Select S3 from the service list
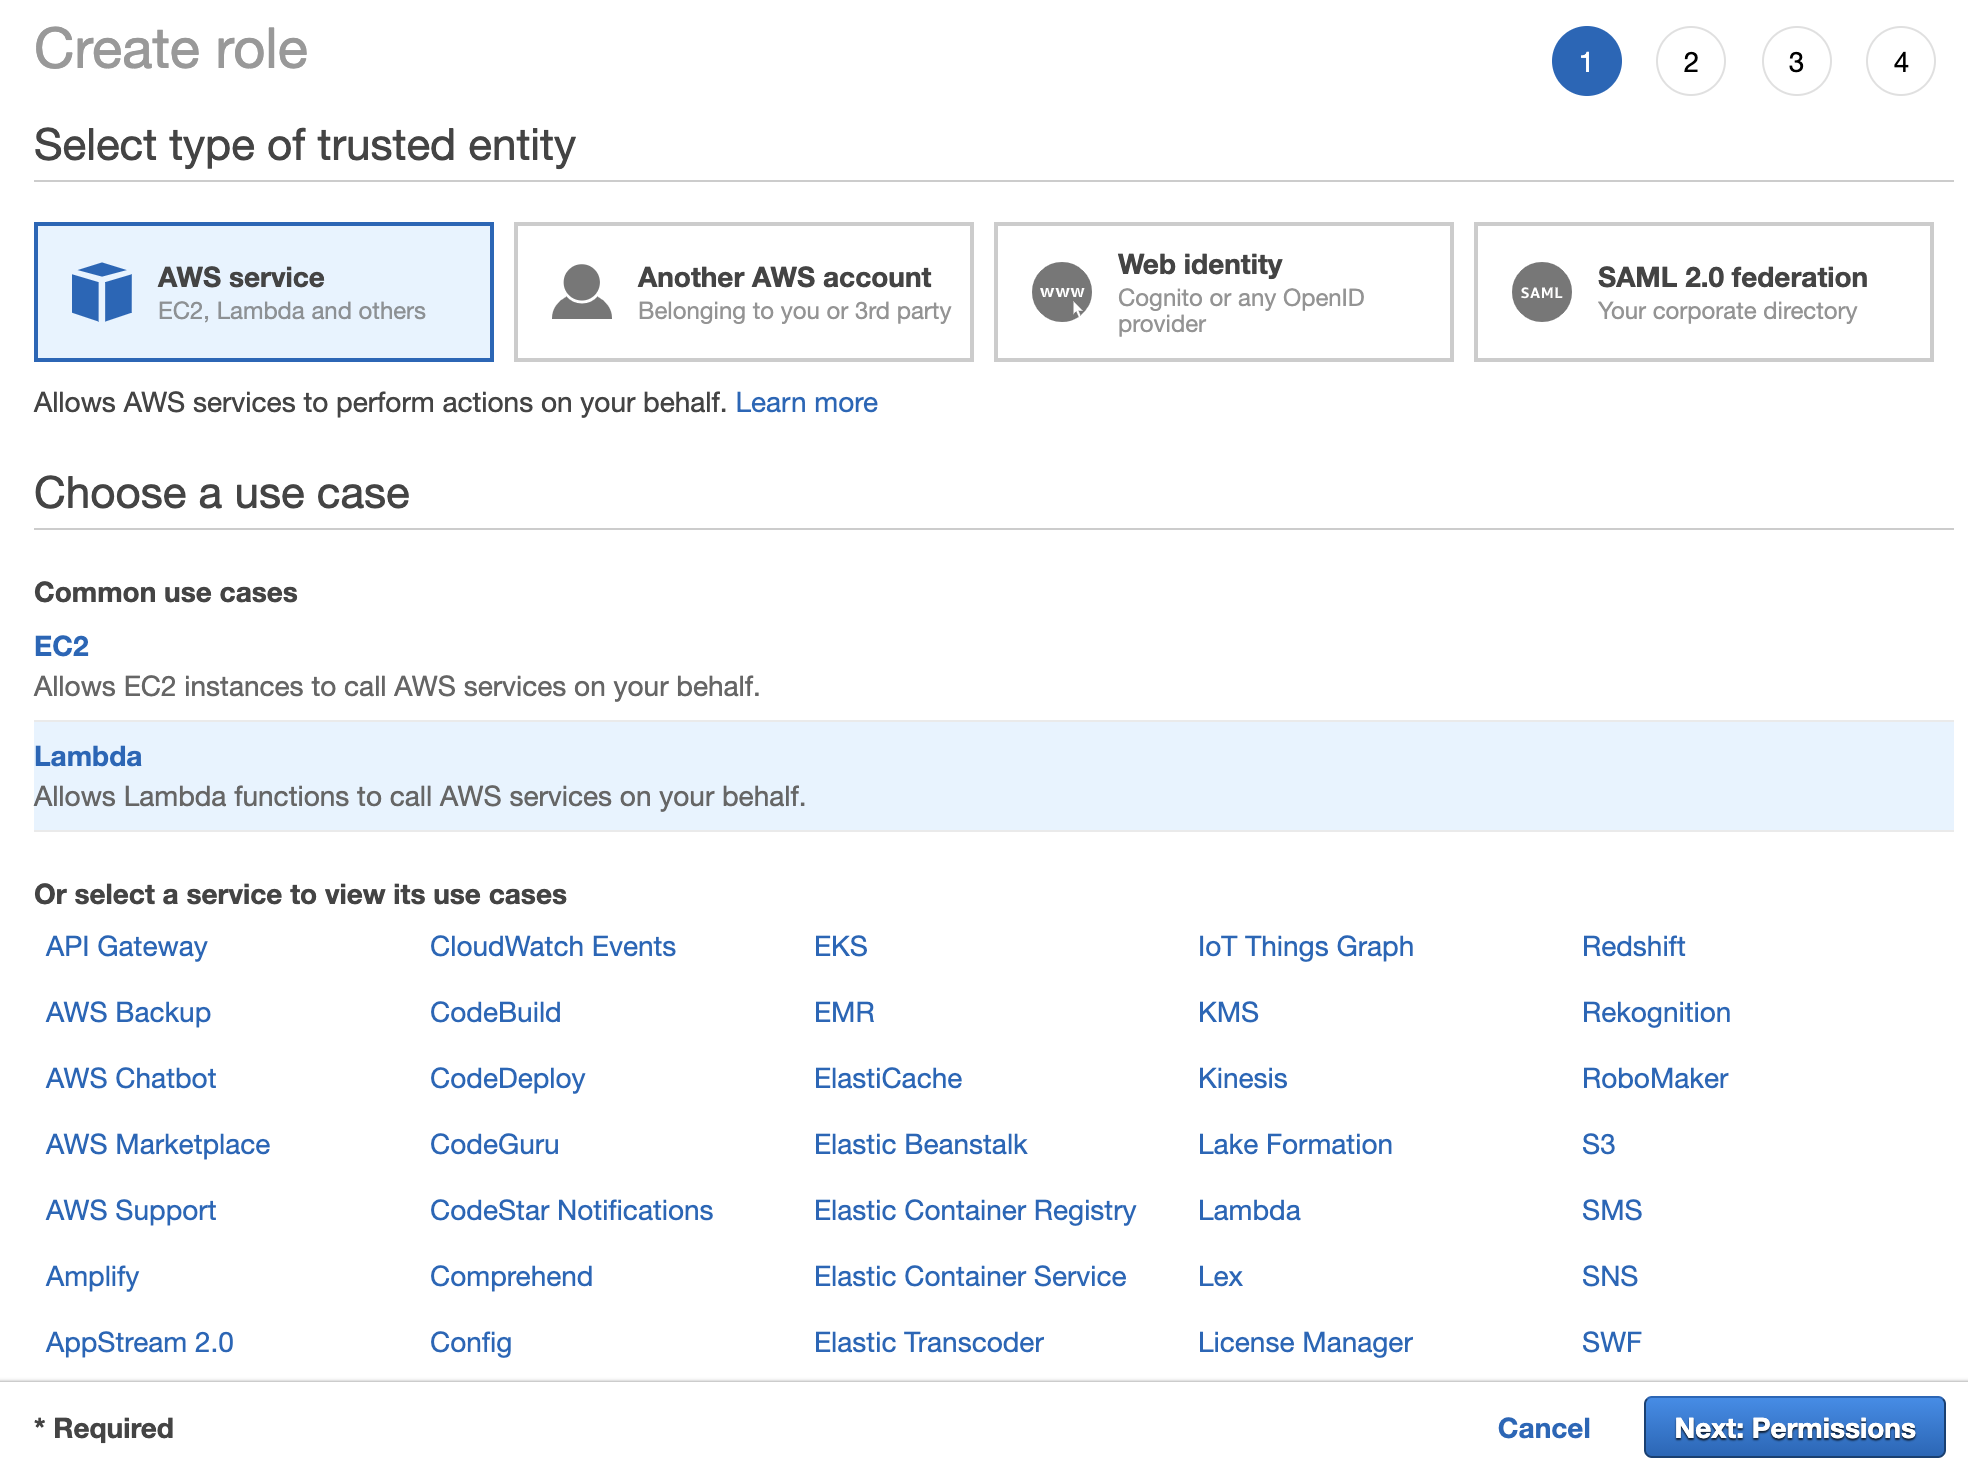The image size is (1968, 1462). coord(1598,1144)
